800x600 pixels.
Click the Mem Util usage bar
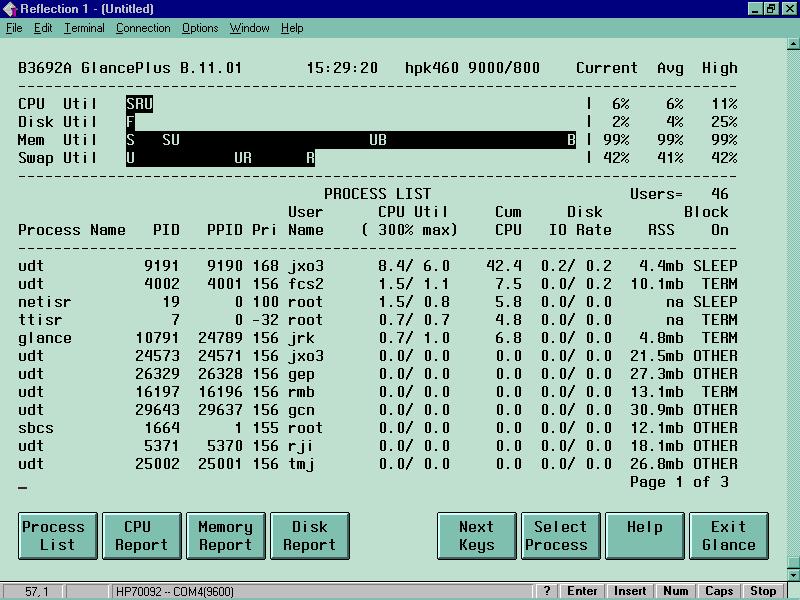(x=351, y=140)
